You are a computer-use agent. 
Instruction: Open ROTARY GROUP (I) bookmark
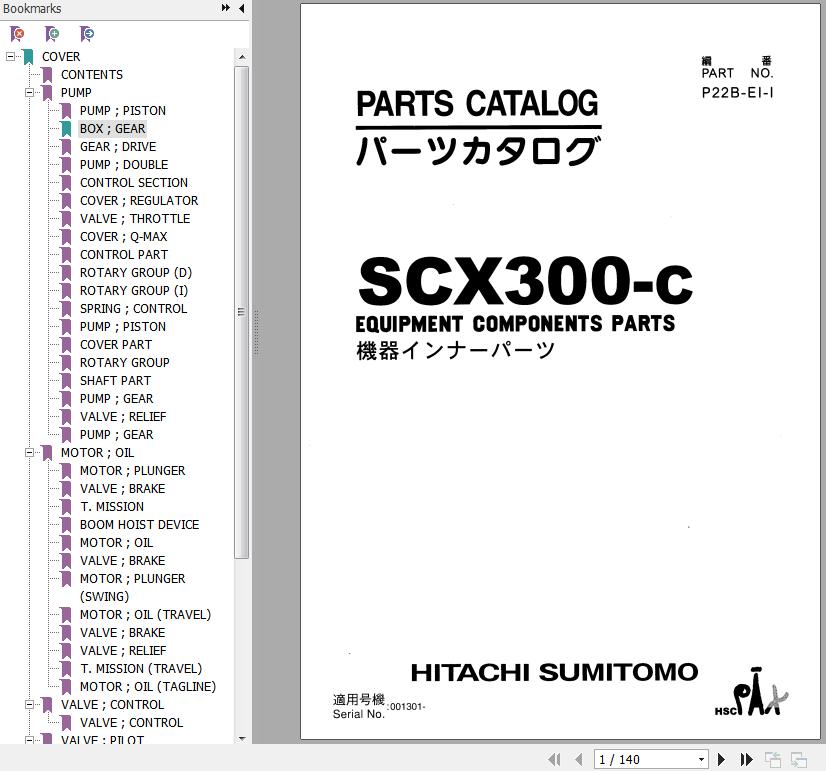tap(134, 291)
